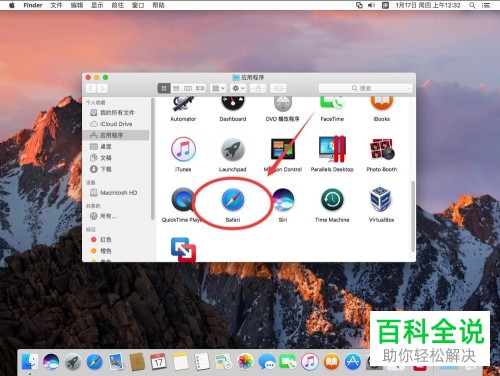Select 所有… under shared in sidebar
500x376 pixels.
pyautogui.click(x=117, y=216)
